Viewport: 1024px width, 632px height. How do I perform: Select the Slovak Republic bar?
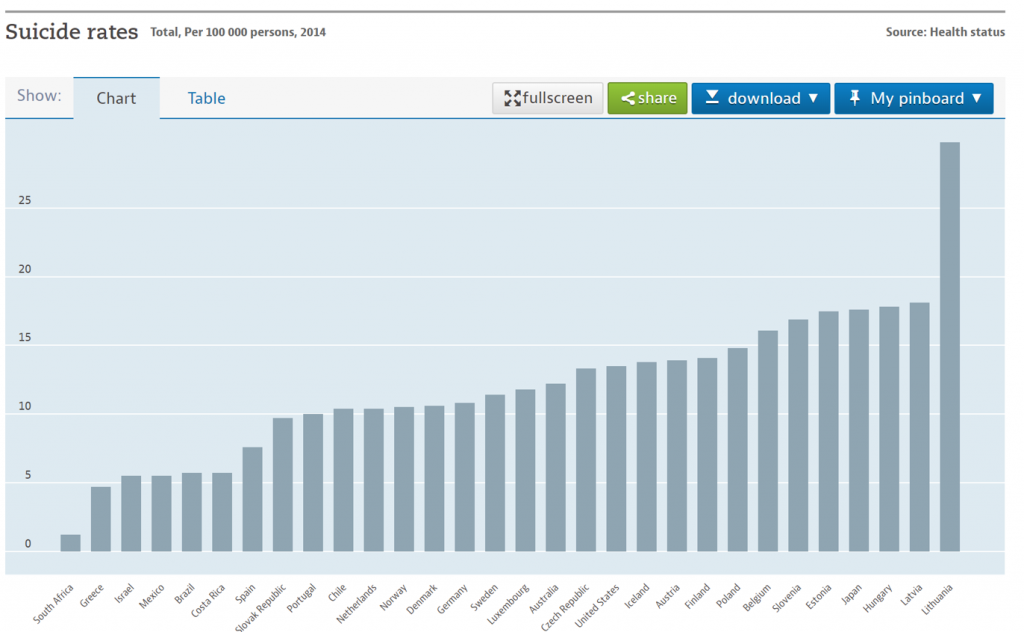click(283, 484)
